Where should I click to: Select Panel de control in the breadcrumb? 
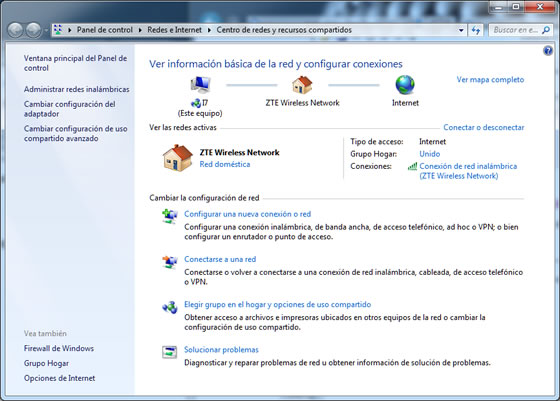105,30
